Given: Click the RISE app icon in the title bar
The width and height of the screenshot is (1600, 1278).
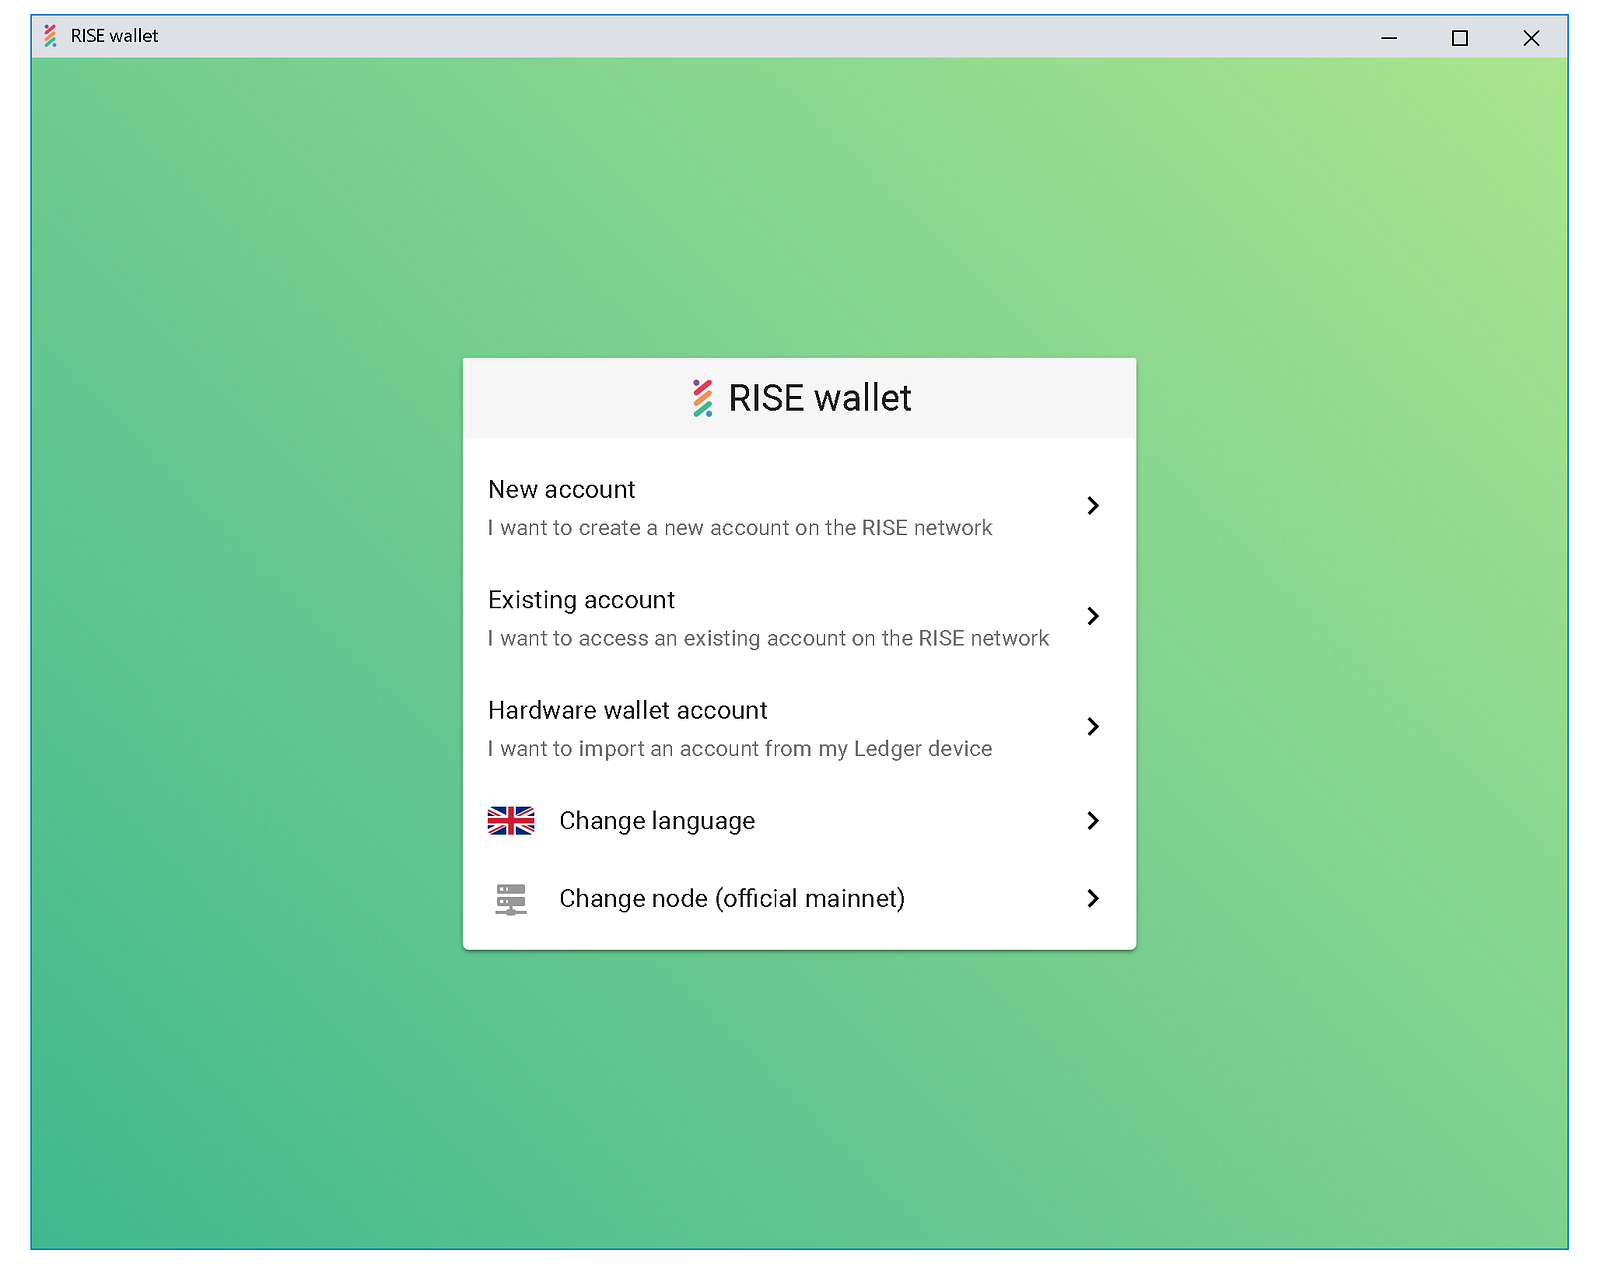Looking at the screenshot, I should point(50,36).
